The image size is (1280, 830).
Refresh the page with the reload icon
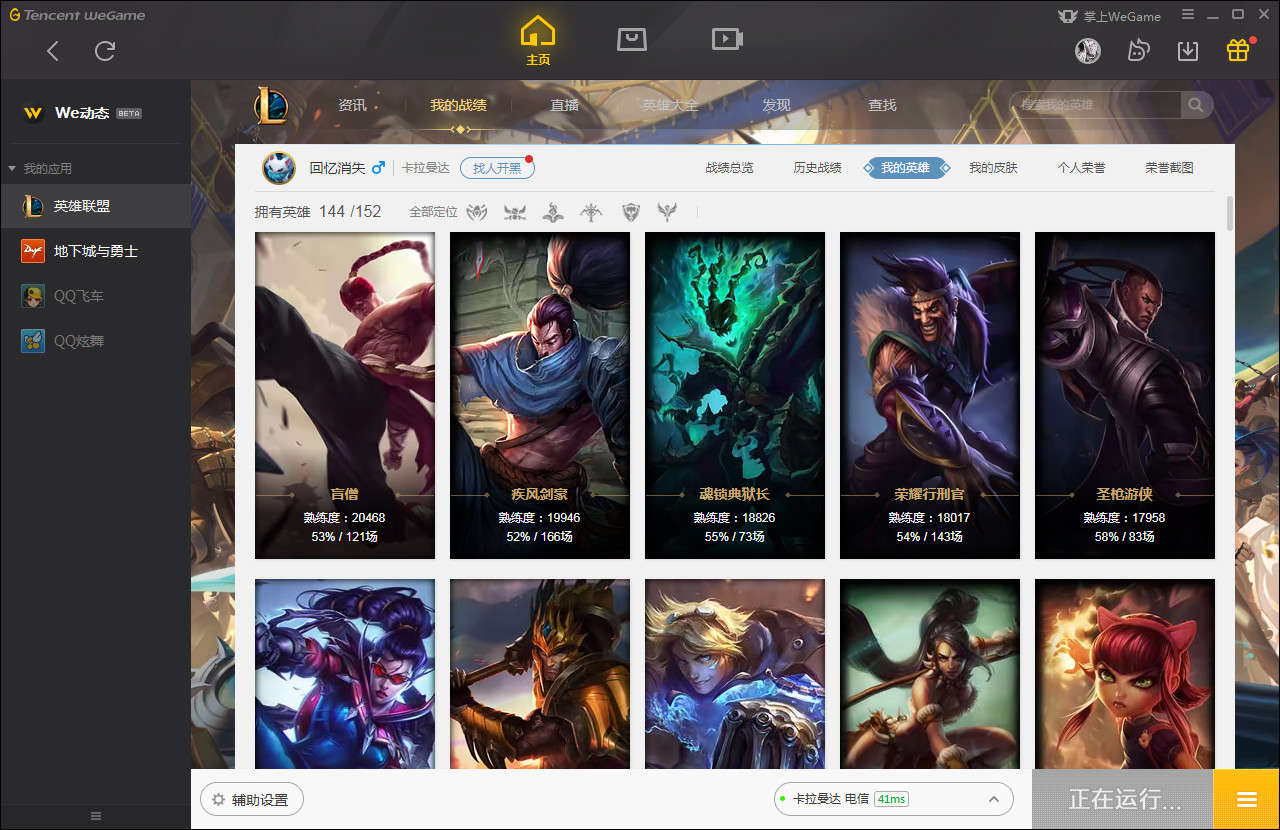tap(105, 51)
